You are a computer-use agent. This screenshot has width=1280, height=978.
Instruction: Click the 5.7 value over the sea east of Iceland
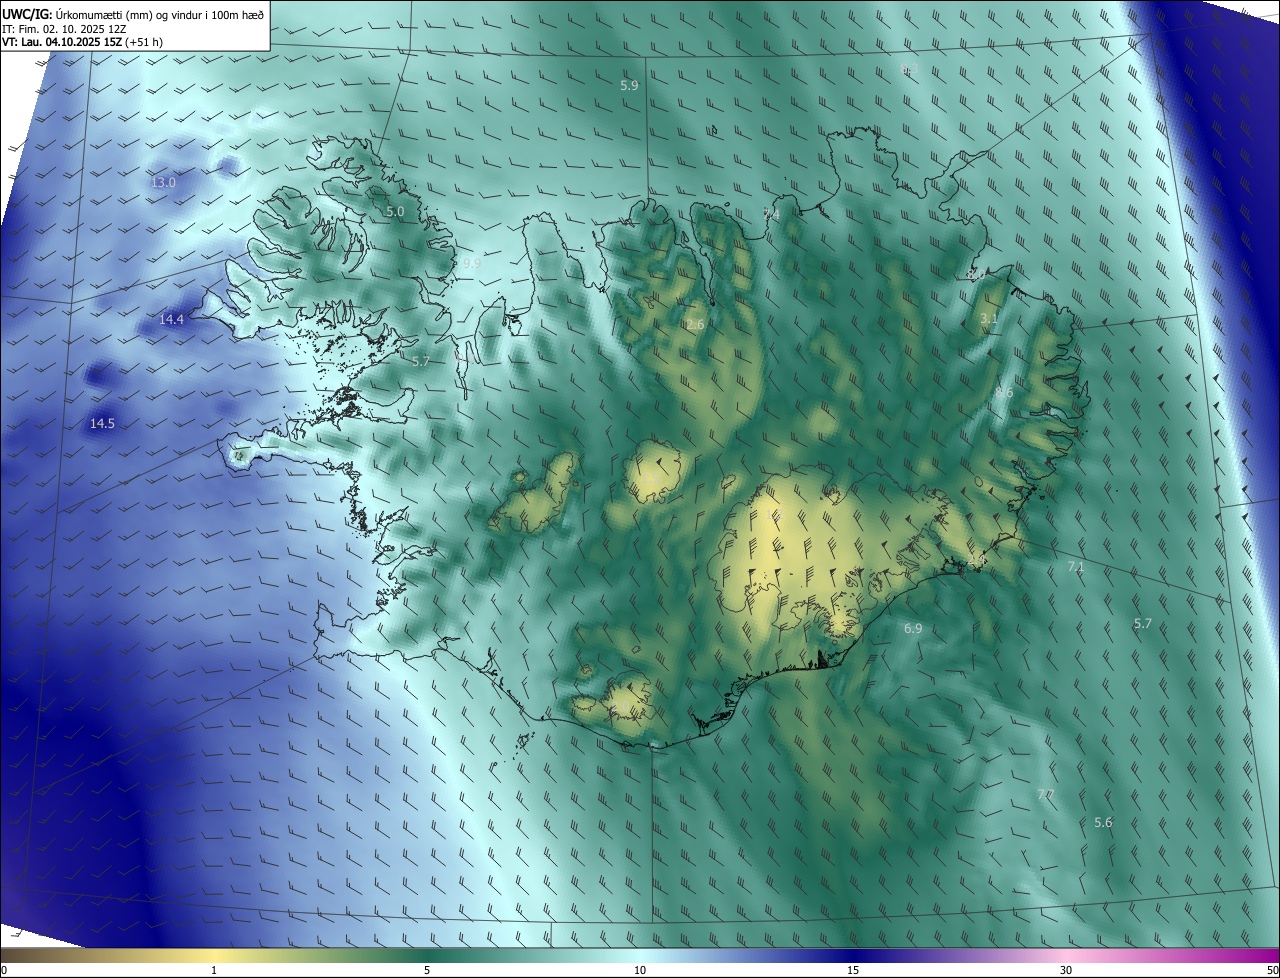[1143, 624]
